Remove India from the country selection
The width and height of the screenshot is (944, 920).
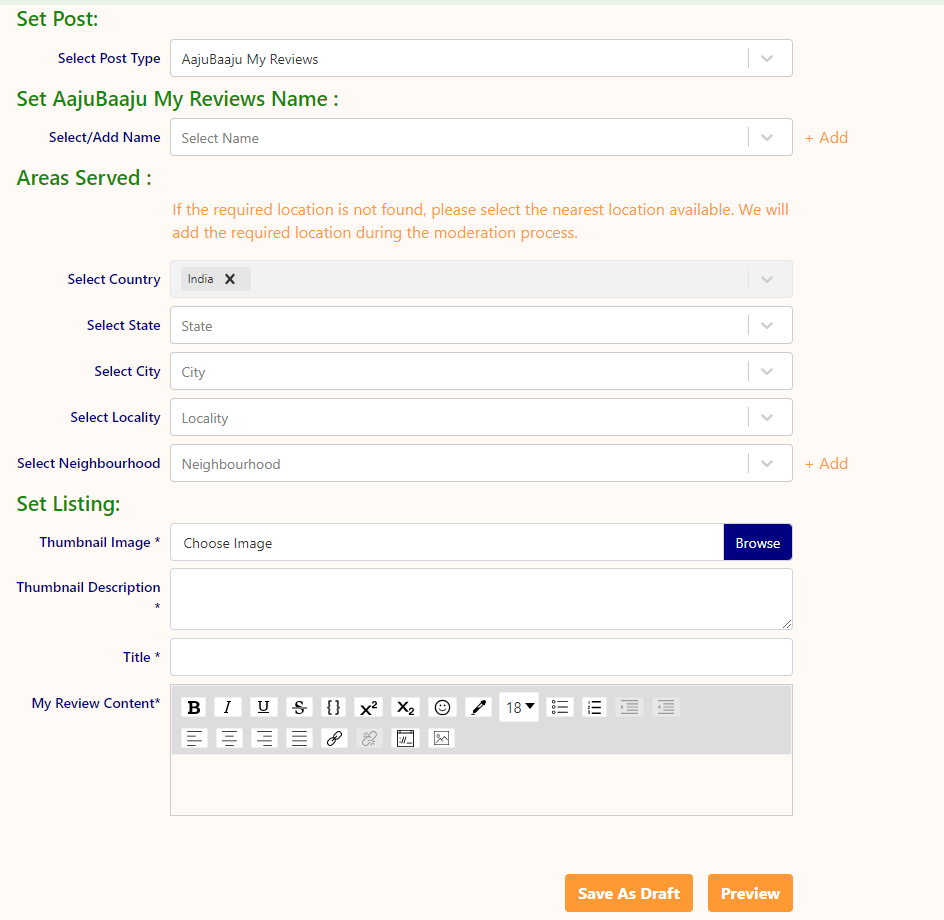pyautogui.click(x=230, y=279)
